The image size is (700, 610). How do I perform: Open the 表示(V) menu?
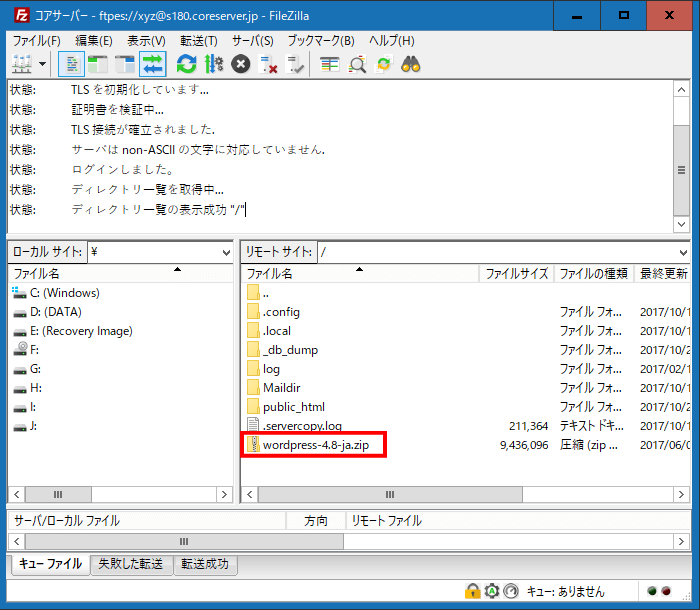[x=146, y=41]
